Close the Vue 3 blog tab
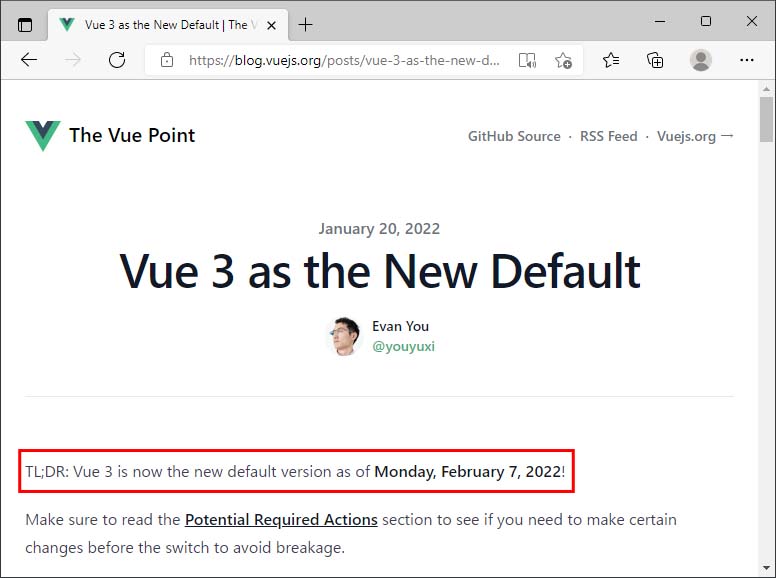The width and height of the screenshot is (776, 578). pyautogui.click(x=271, y=25)
